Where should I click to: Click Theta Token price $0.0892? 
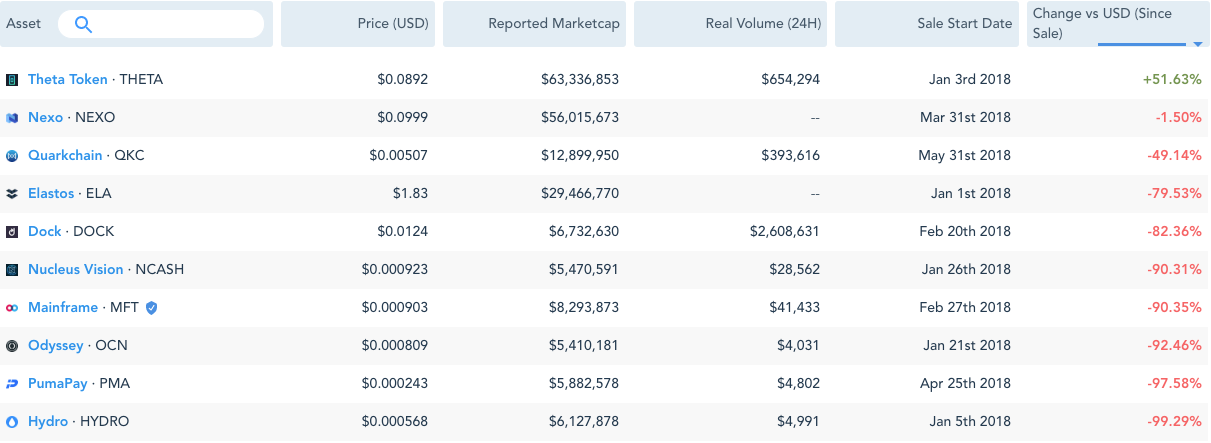tap(402, 79)
